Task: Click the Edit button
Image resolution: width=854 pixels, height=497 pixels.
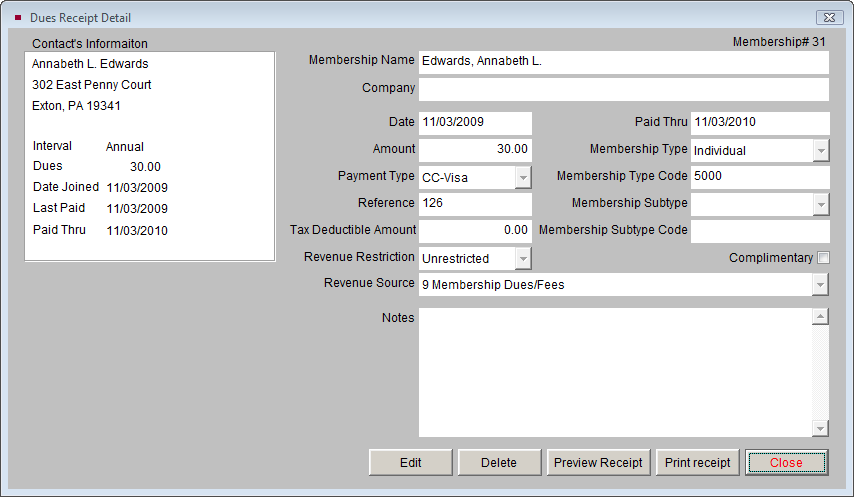Action: point(411,462)
